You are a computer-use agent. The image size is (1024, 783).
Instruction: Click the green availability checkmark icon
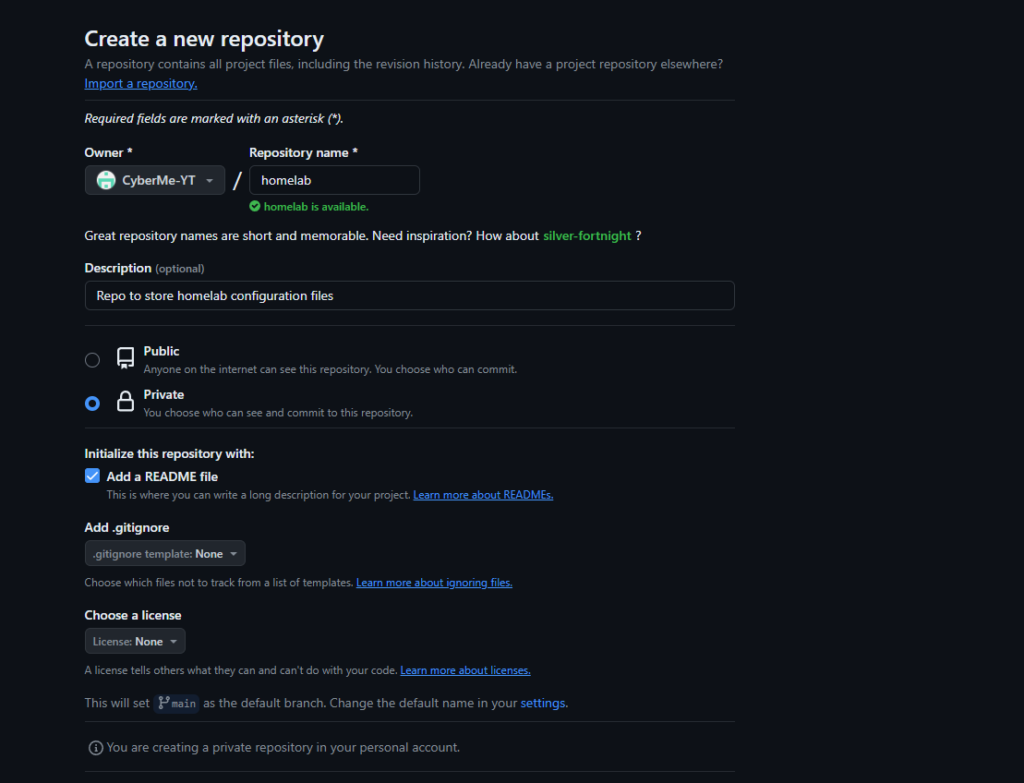coord(255,207)
